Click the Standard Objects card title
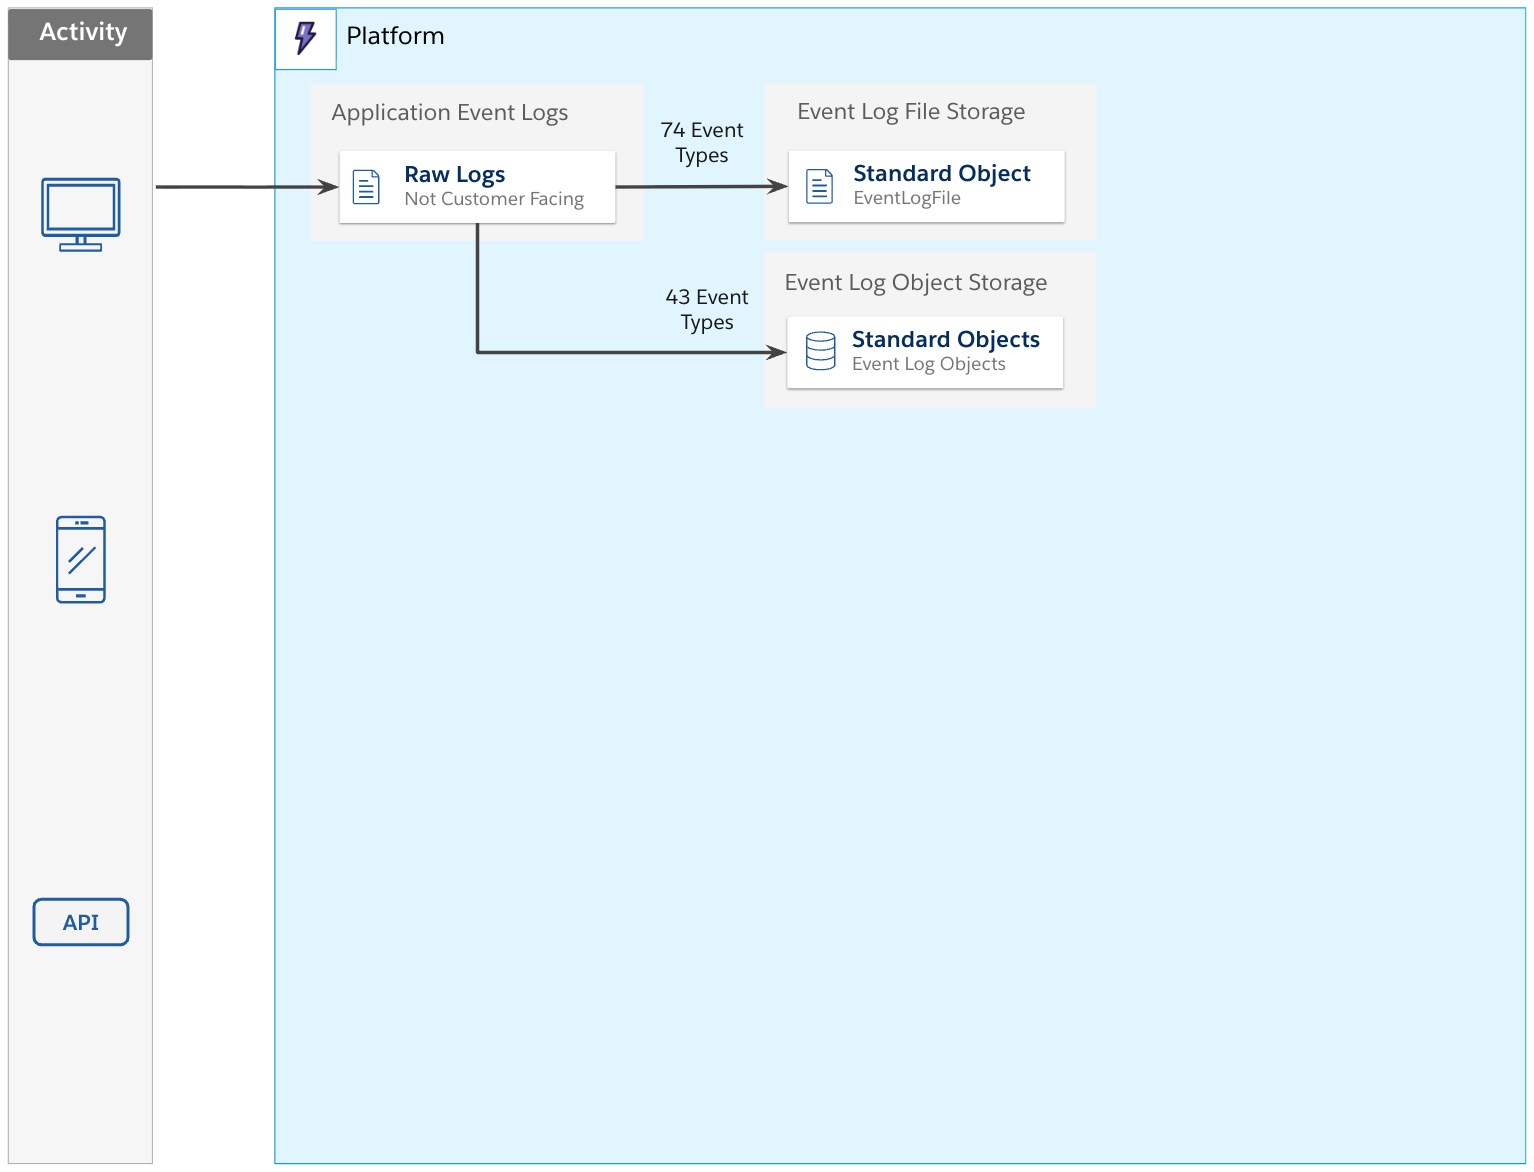Screen dimensions: 1534x1172 (945, 339)
